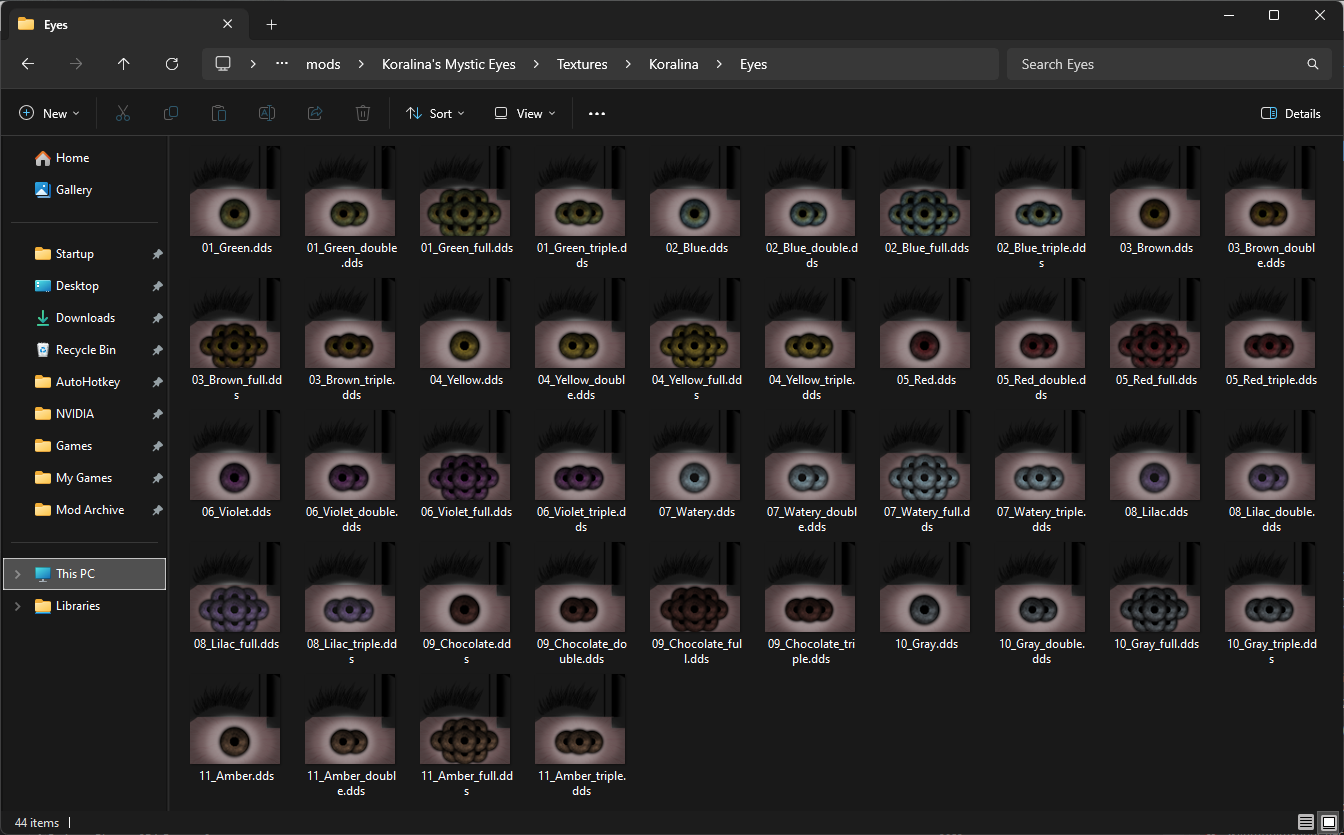Click the Share icon in toolbar
The image size is (1344, 835).
click(x=315, y=114)
